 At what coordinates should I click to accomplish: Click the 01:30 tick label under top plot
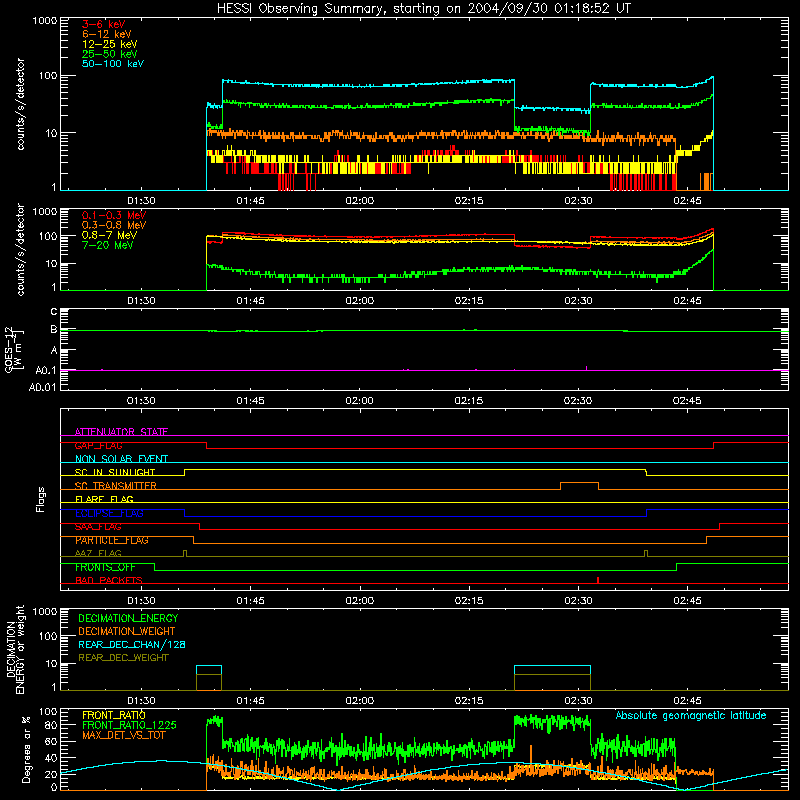141,201
